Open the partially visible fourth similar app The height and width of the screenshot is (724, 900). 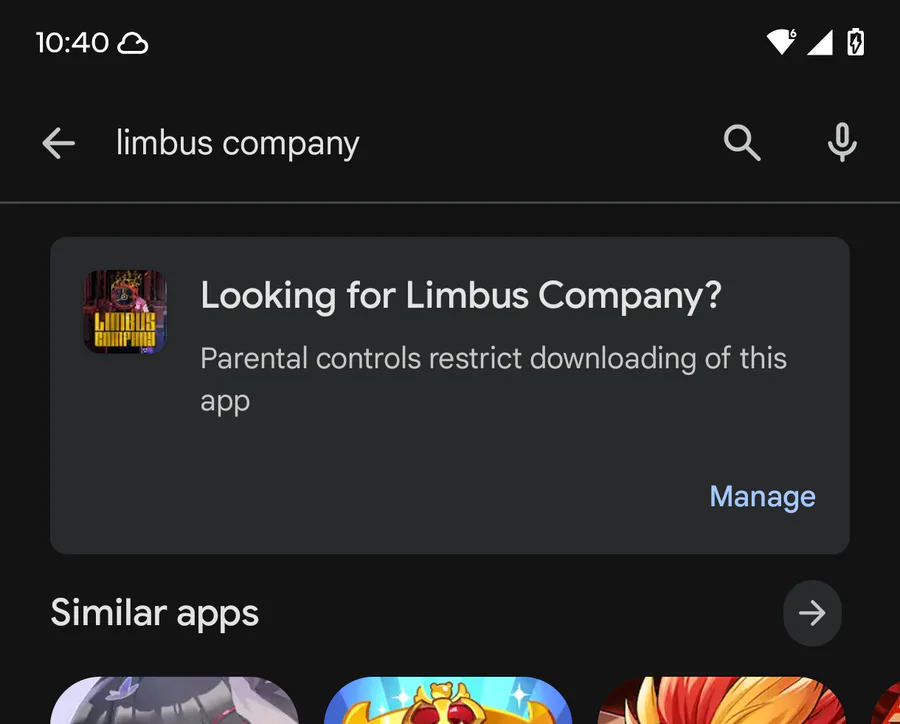[886, 703]
